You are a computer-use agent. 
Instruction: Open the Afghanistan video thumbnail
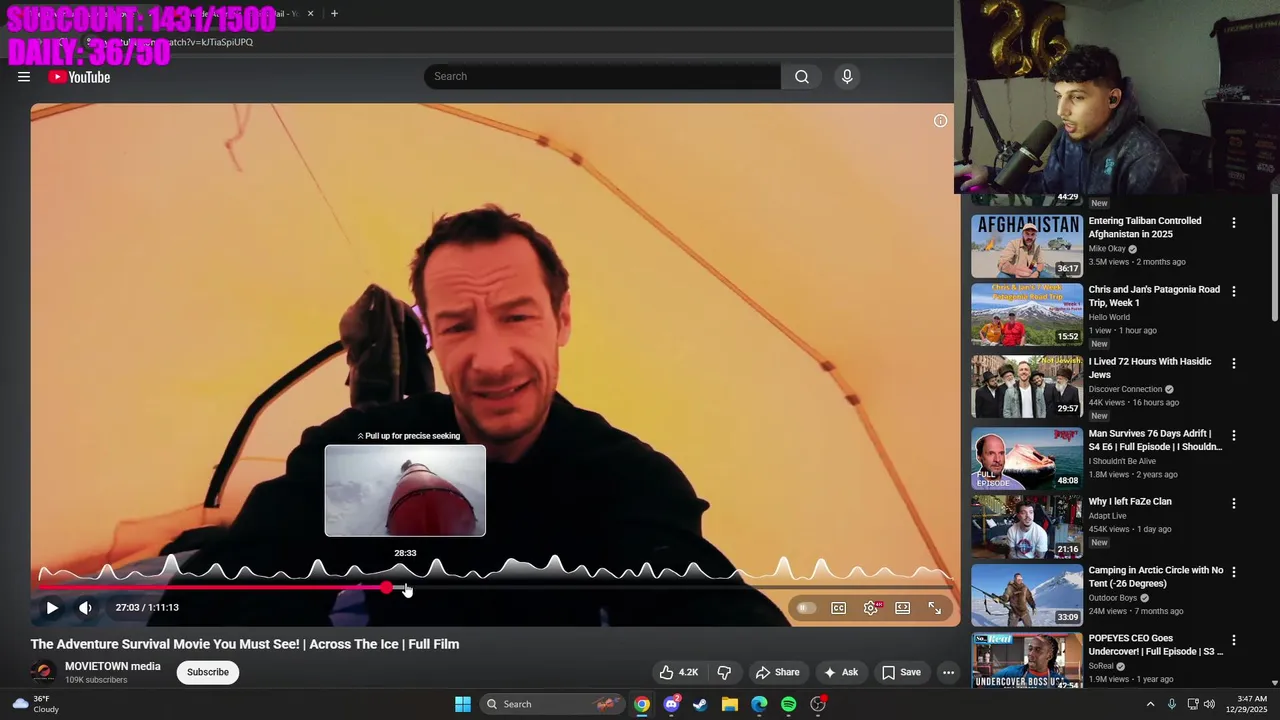coord(1027,246)
